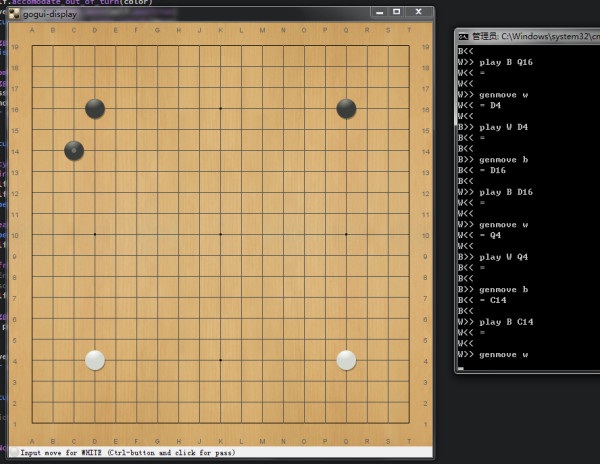Maximize the gogui-display window

[397, 12]
